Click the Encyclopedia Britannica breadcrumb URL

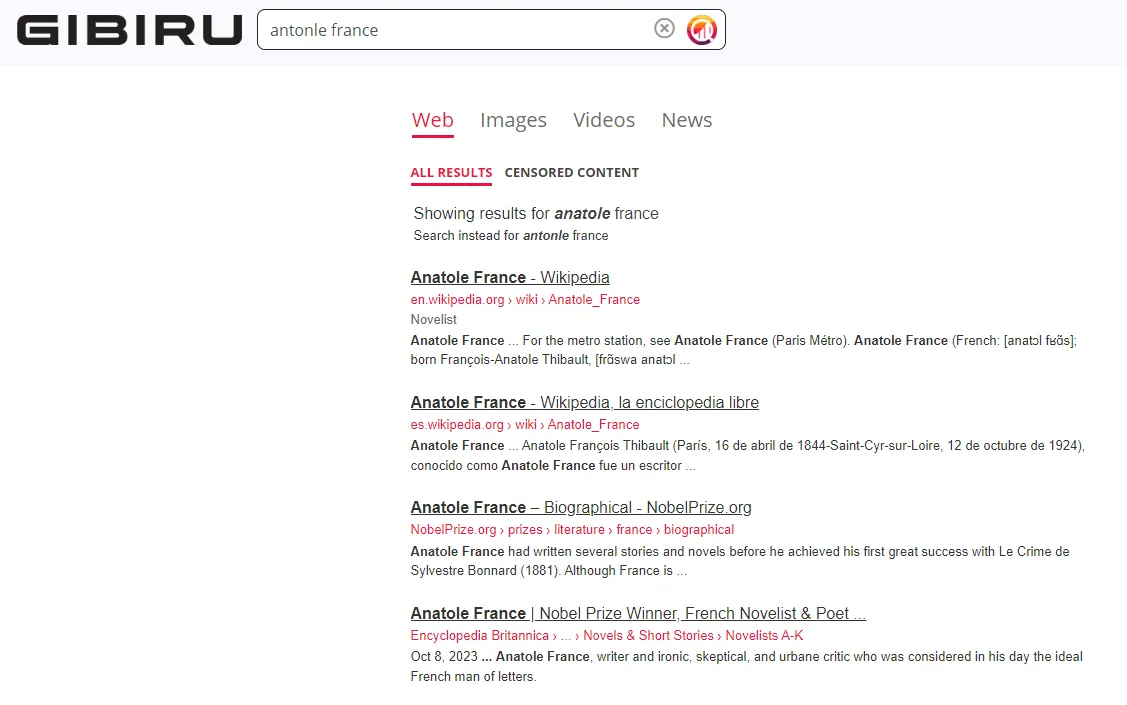pos(607,636)
